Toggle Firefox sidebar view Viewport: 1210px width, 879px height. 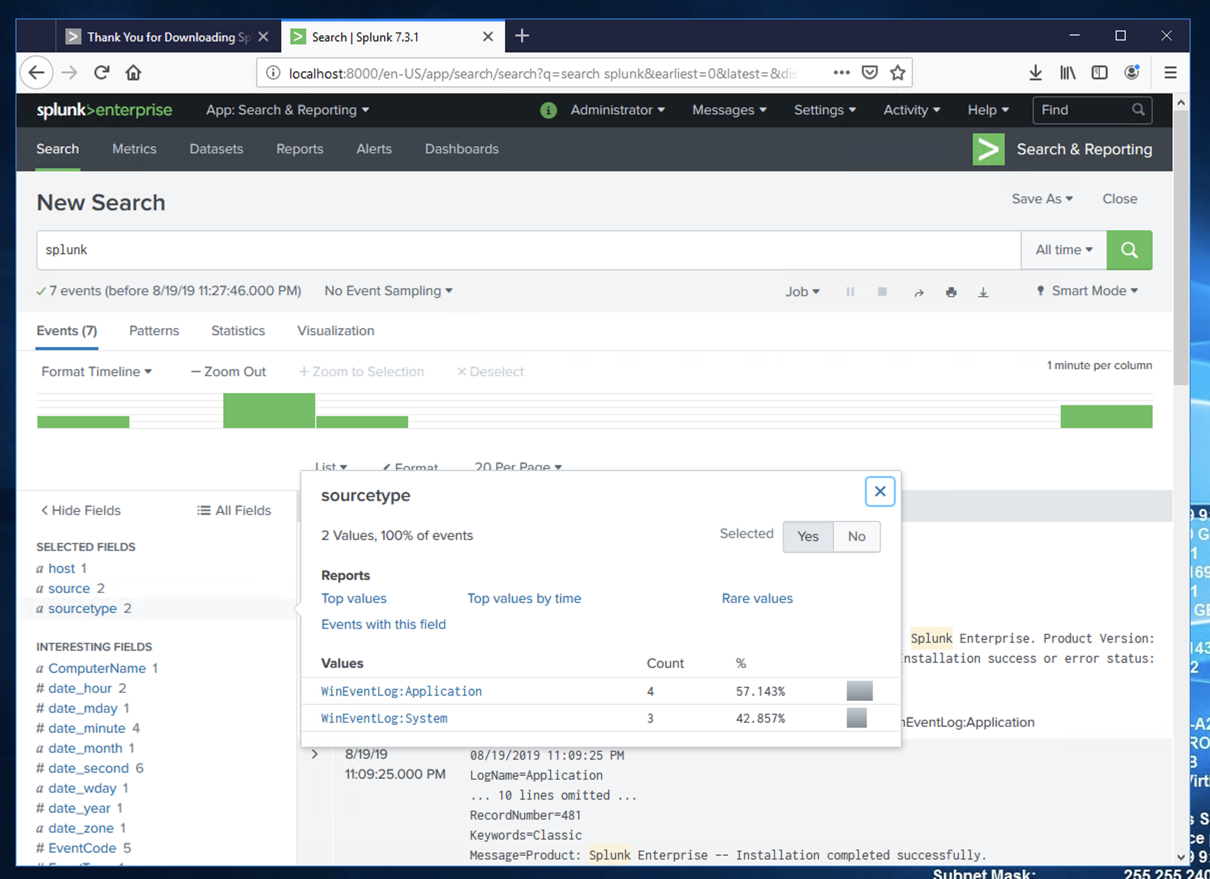[1099, 72]
